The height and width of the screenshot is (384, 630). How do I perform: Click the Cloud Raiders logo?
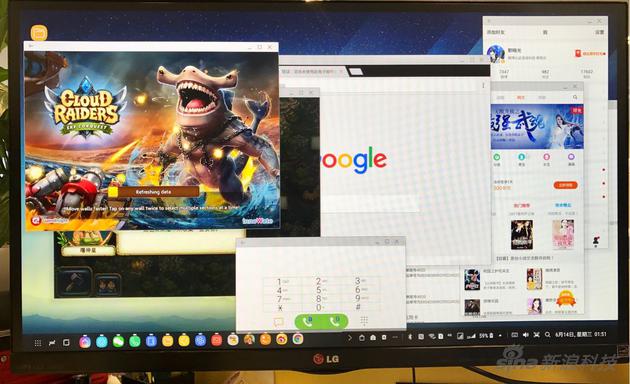pos(86,108)
